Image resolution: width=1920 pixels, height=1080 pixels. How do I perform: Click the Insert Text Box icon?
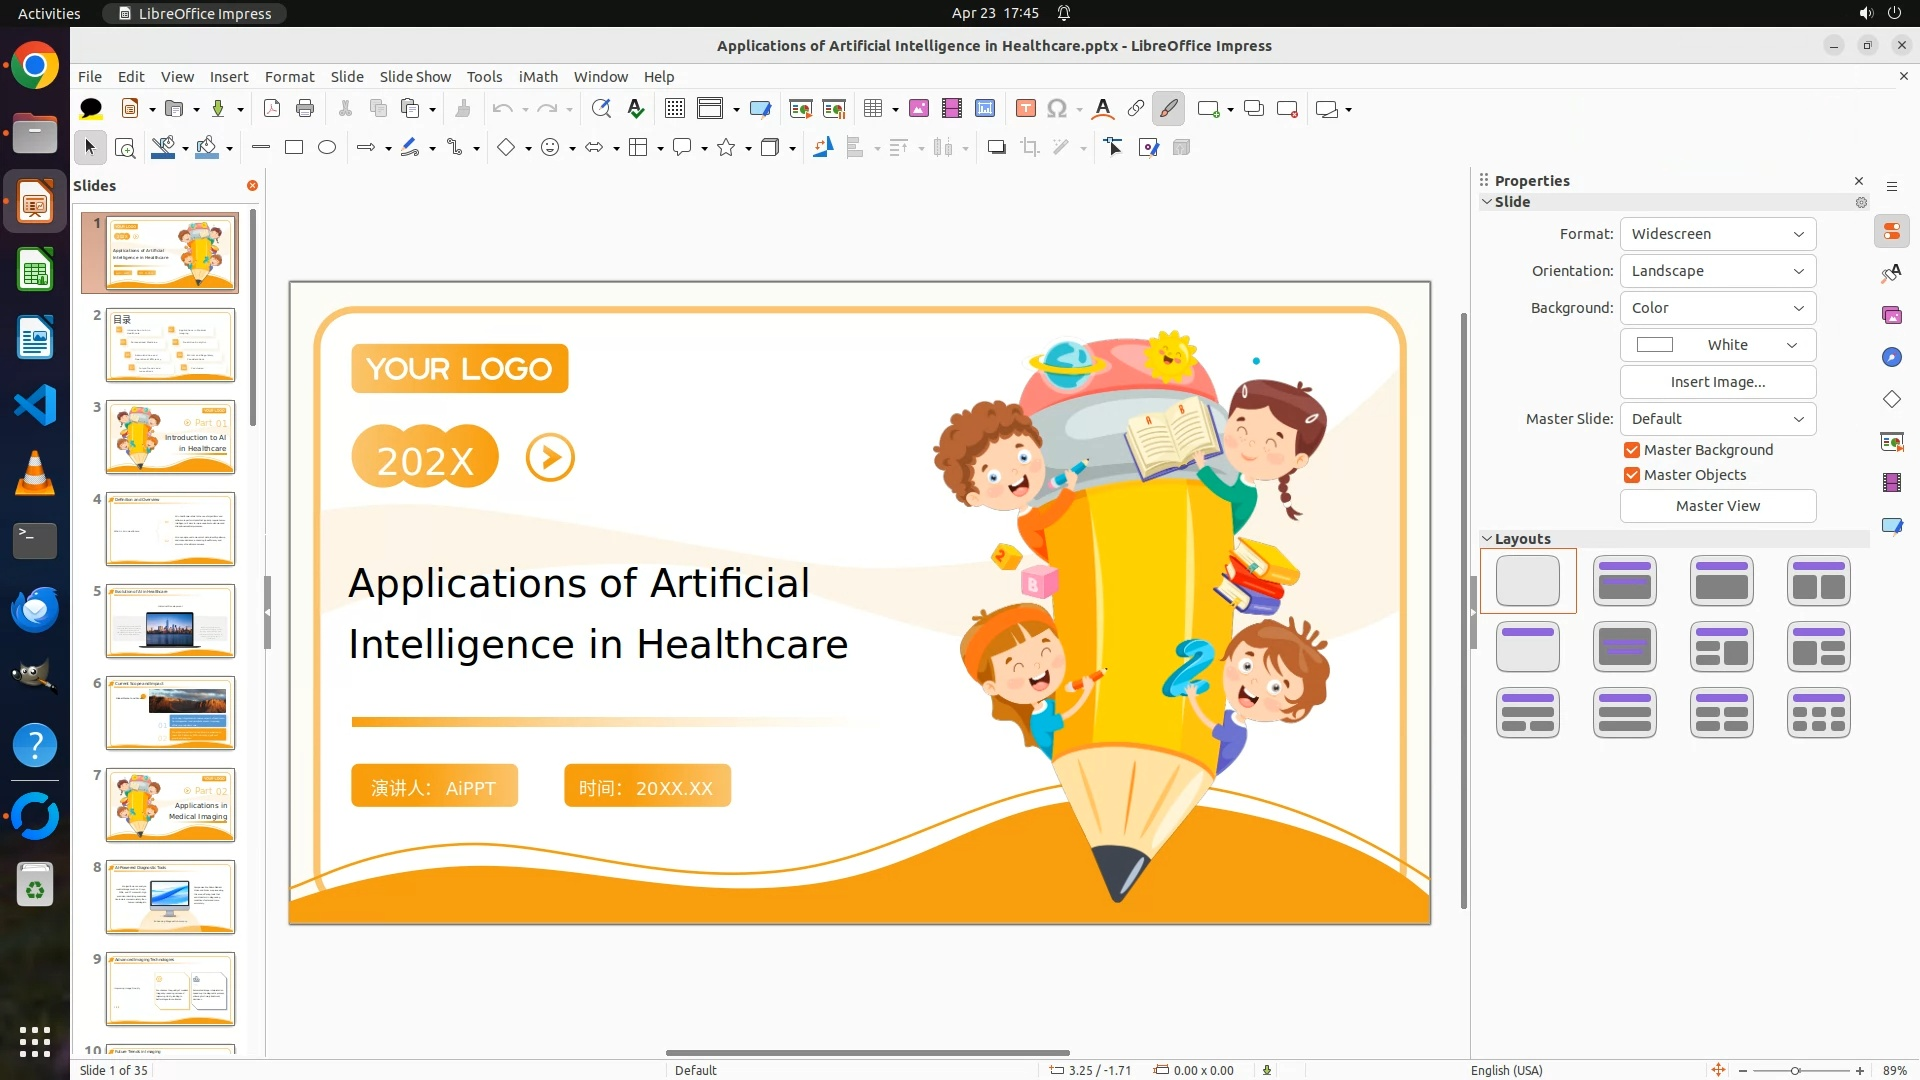1025,109
